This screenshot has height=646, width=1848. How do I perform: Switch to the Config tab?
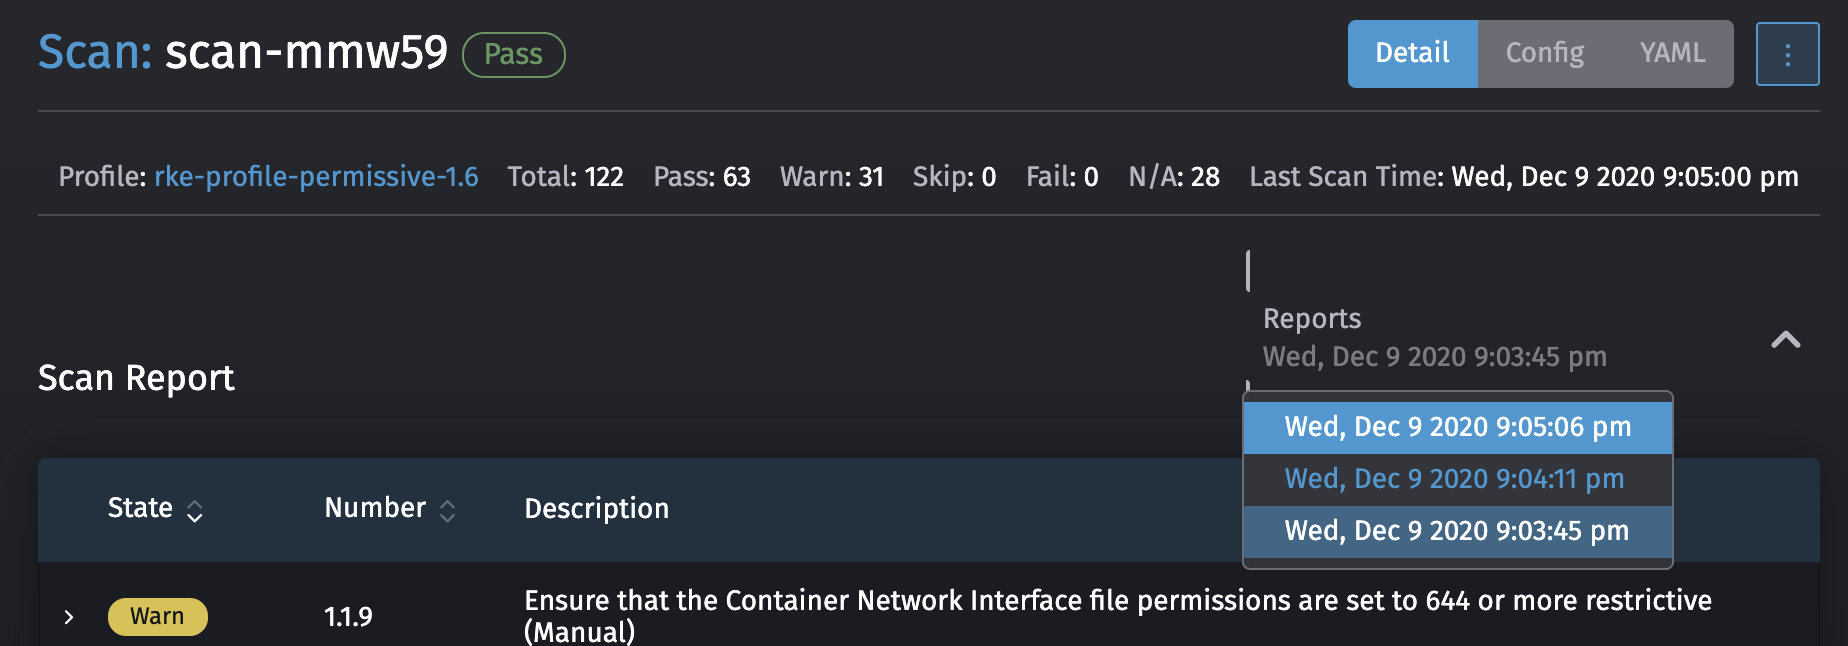[1543, 53]
